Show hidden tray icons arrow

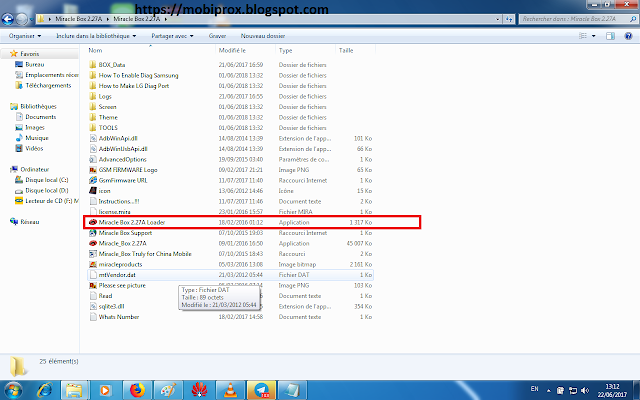click(x=549, y=391)
